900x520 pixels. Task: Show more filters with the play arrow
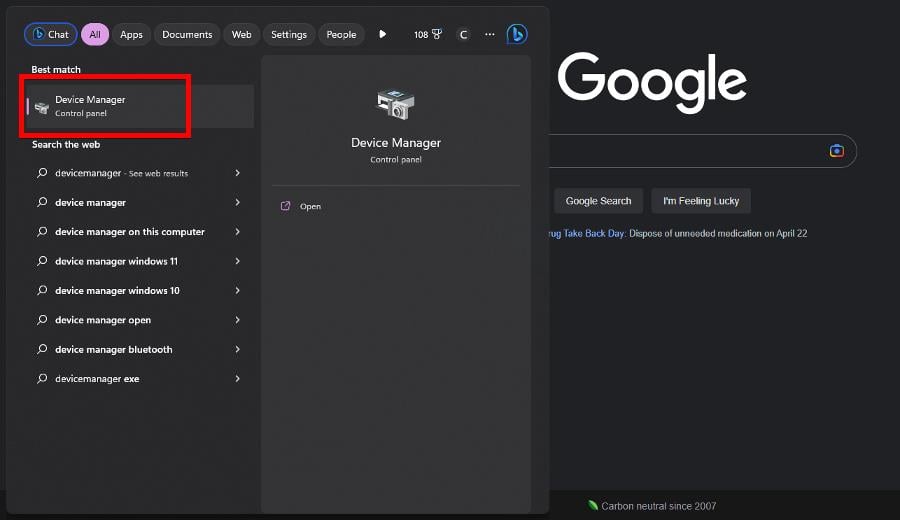coord(382,34)
